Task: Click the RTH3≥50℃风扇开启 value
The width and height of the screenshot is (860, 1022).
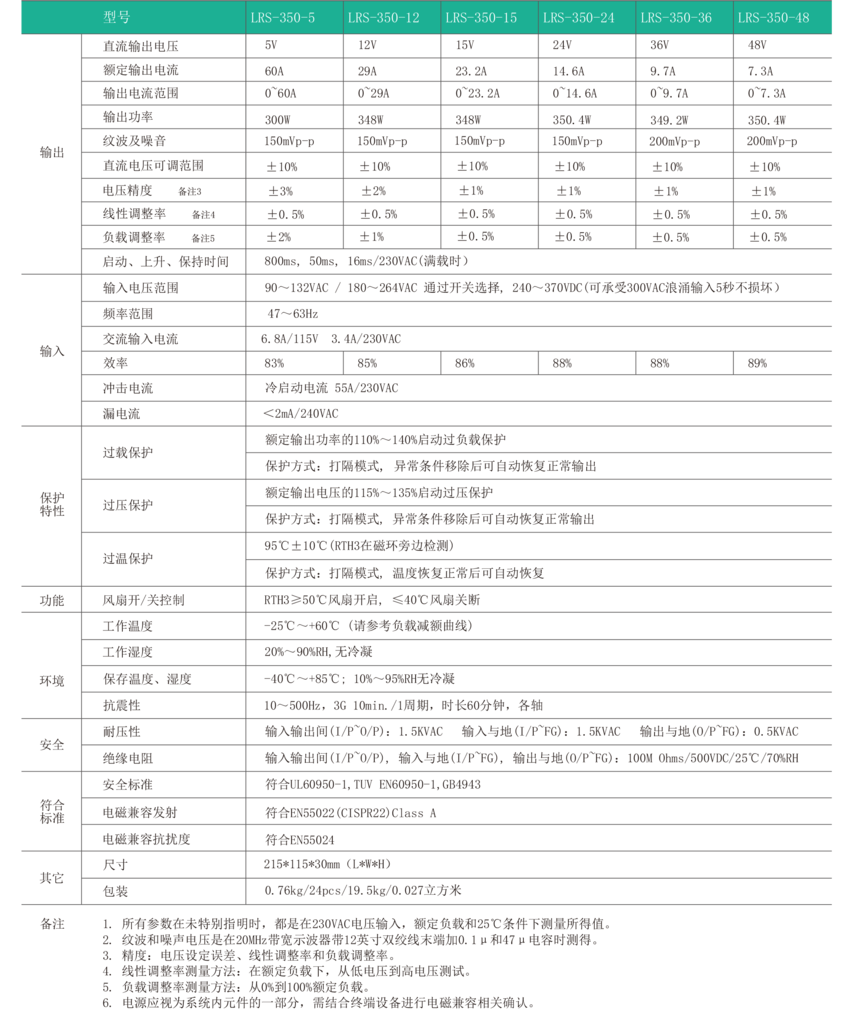Action: [372, 600]
